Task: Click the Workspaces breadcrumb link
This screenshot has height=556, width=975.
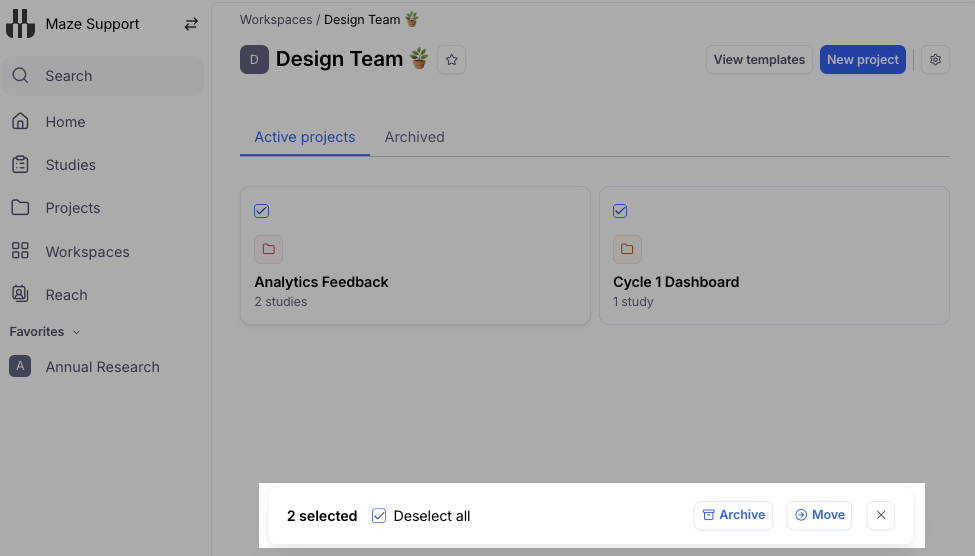Action: point(276,20)
